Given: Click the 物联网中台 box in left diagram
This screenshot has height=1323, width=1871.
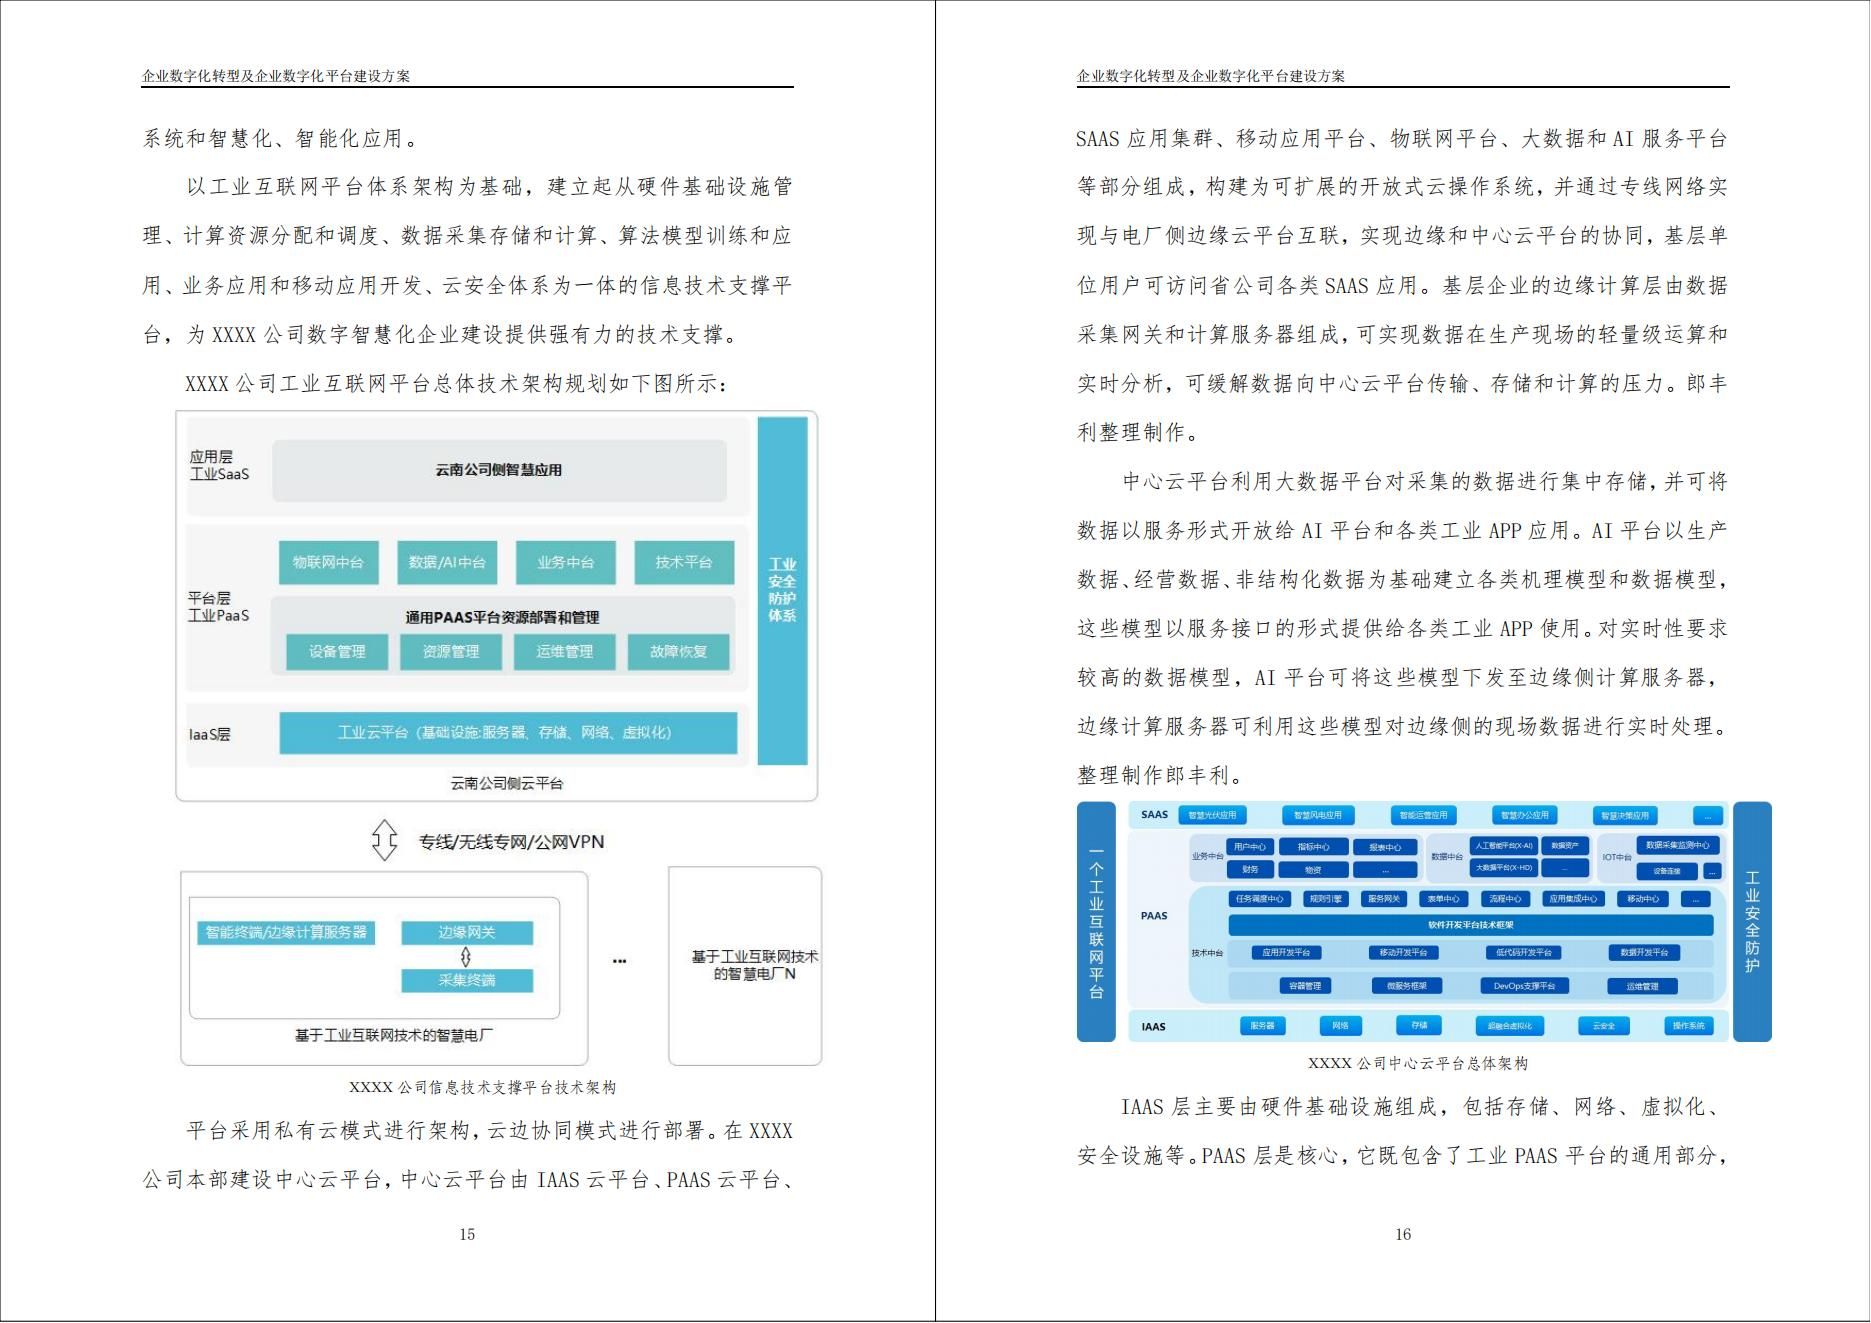Looking at the screenshot, I should [328, 562].
